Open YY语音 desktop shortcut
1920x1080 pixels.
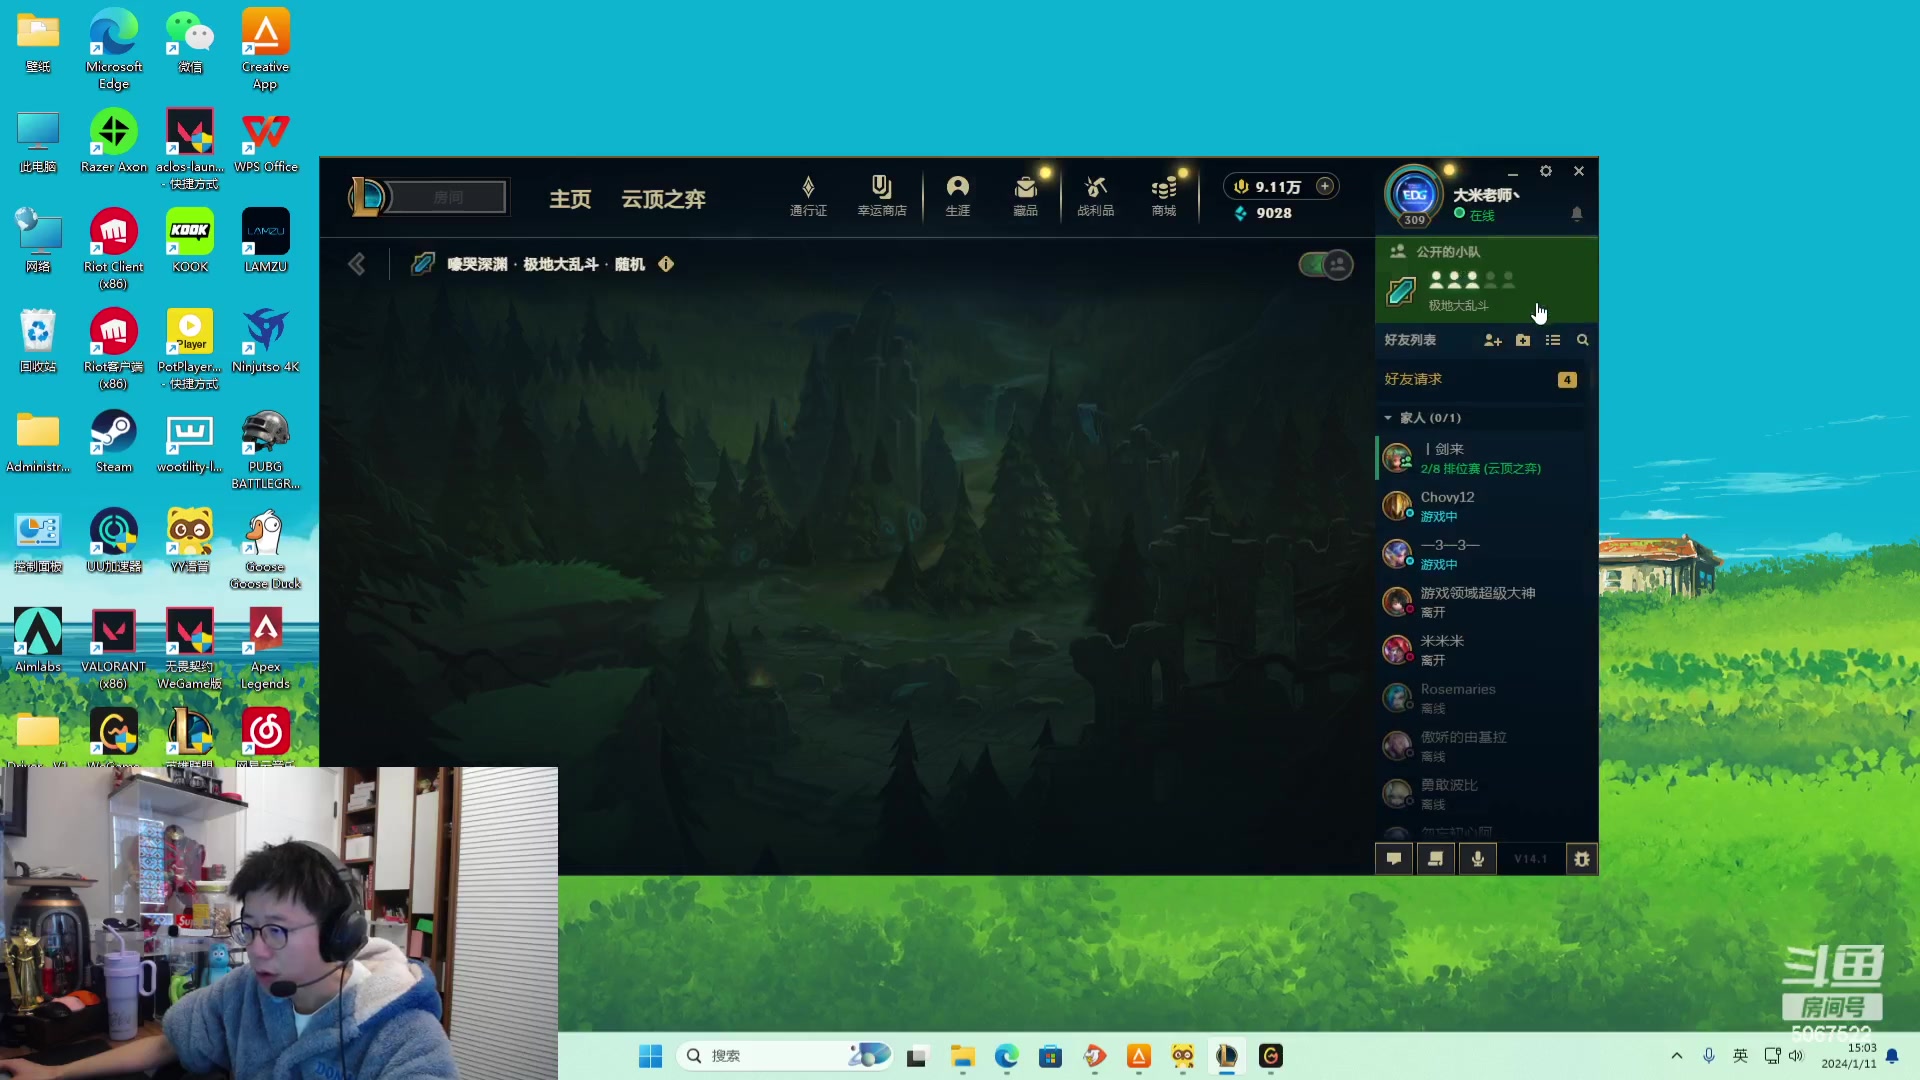pos(190,542)
